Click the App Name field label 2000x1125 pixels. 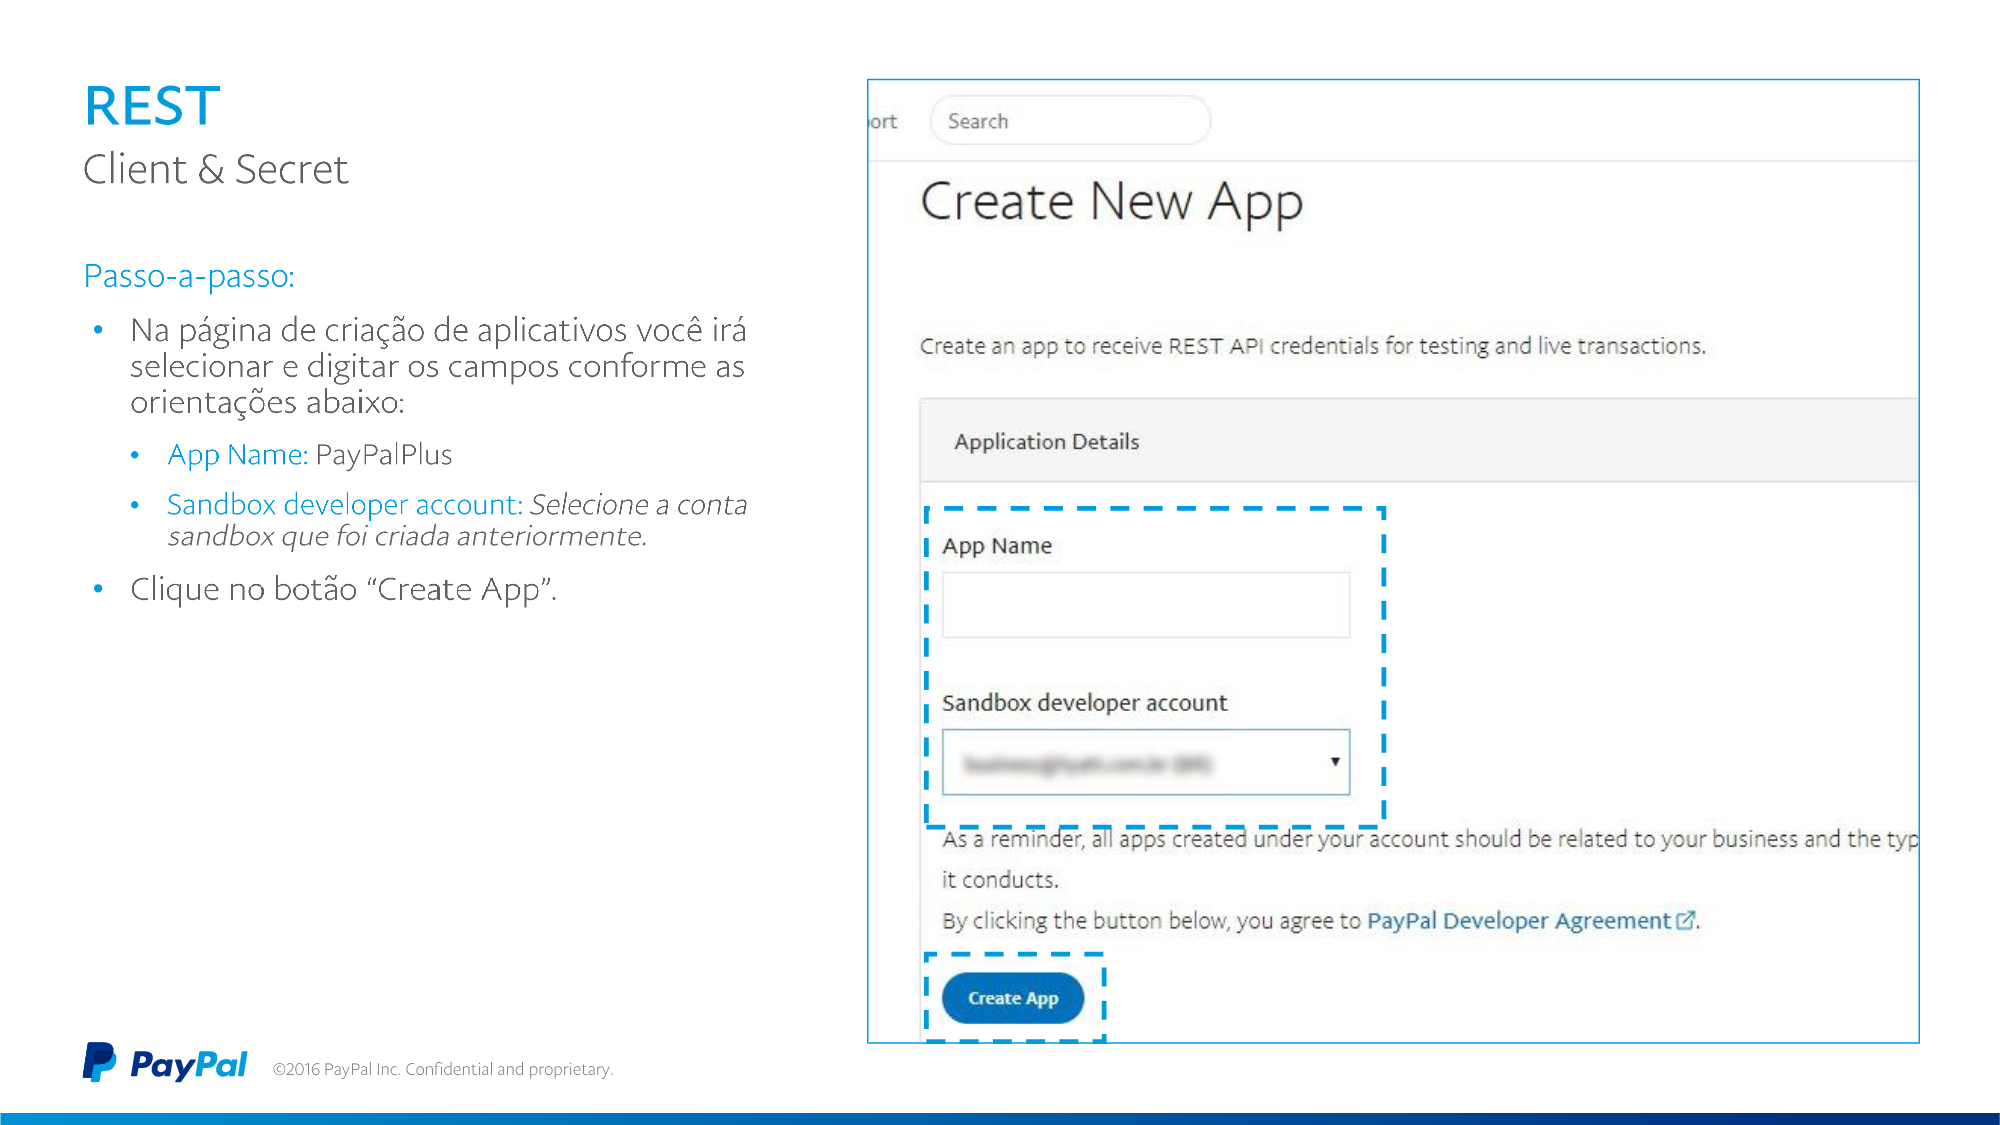coord(996,546)
